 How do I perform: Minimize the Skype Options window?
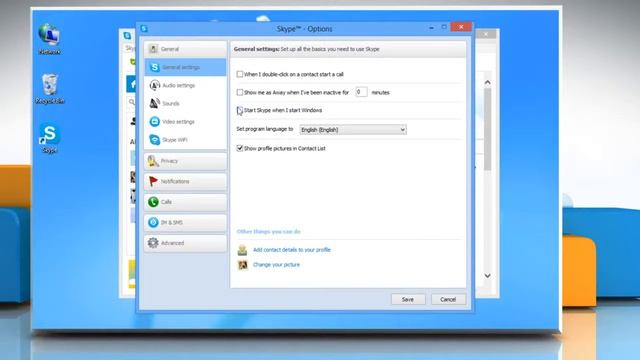click(431, 27)
